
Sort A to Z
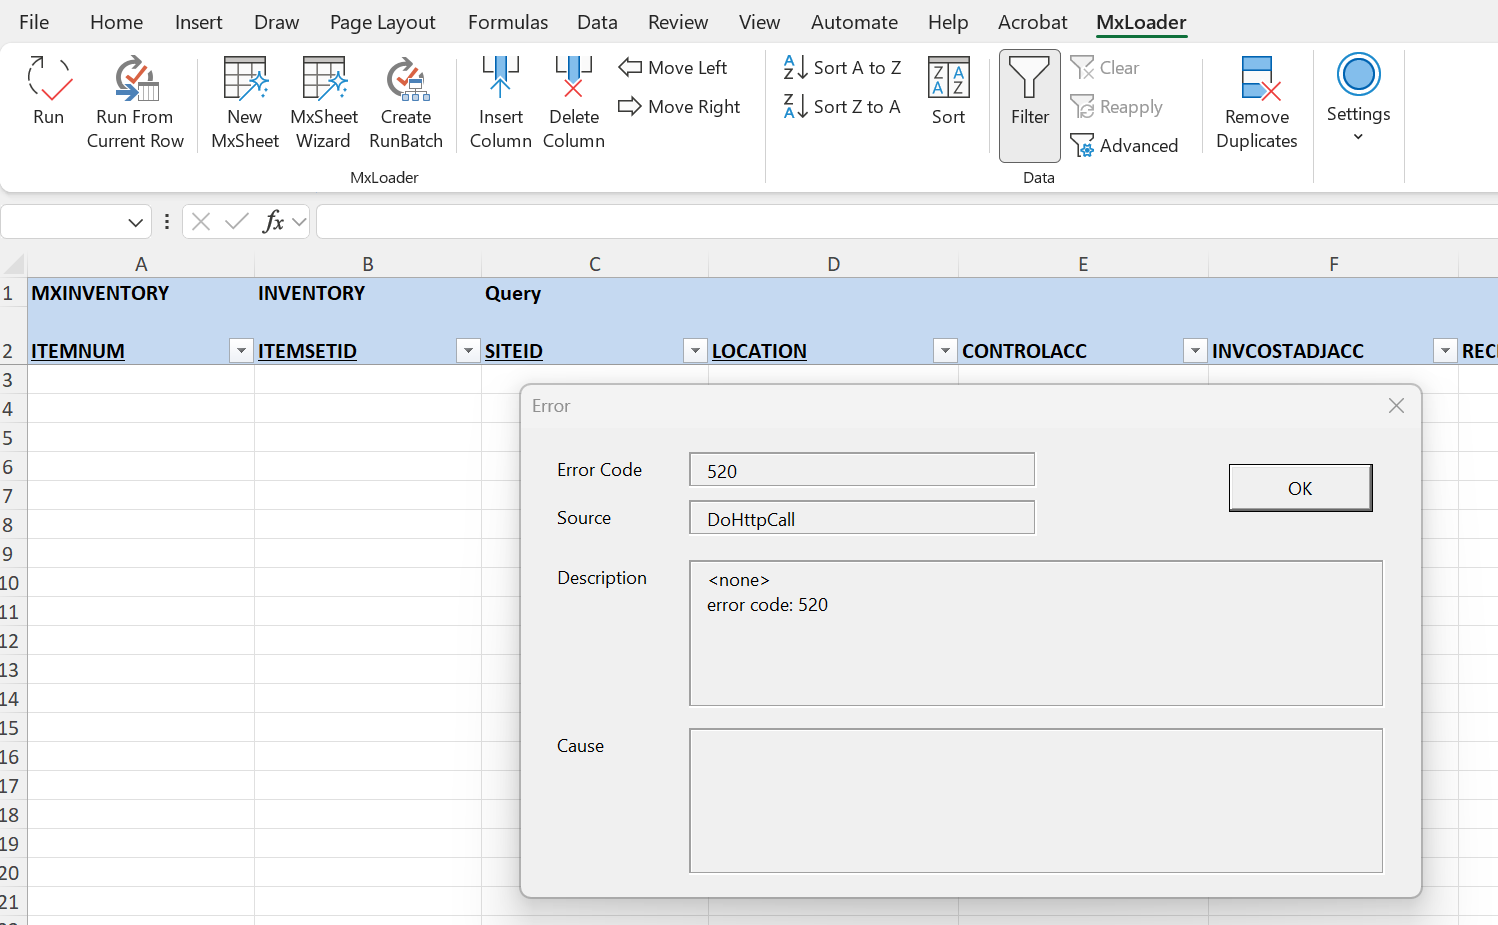[842, 67]
